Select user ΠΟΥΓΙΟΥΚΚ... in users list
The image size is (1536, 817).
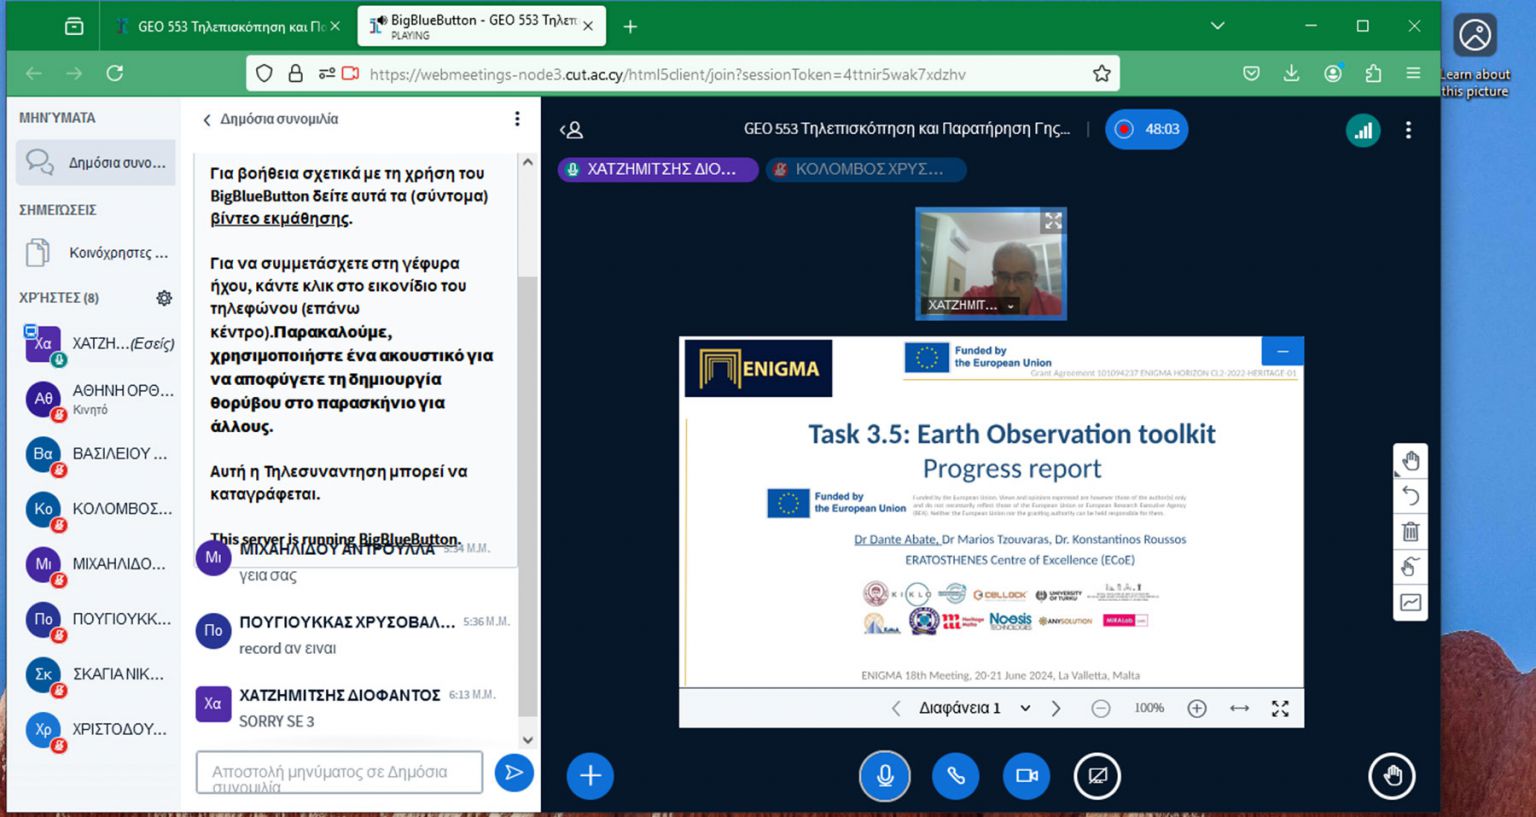tap(96, 619)
